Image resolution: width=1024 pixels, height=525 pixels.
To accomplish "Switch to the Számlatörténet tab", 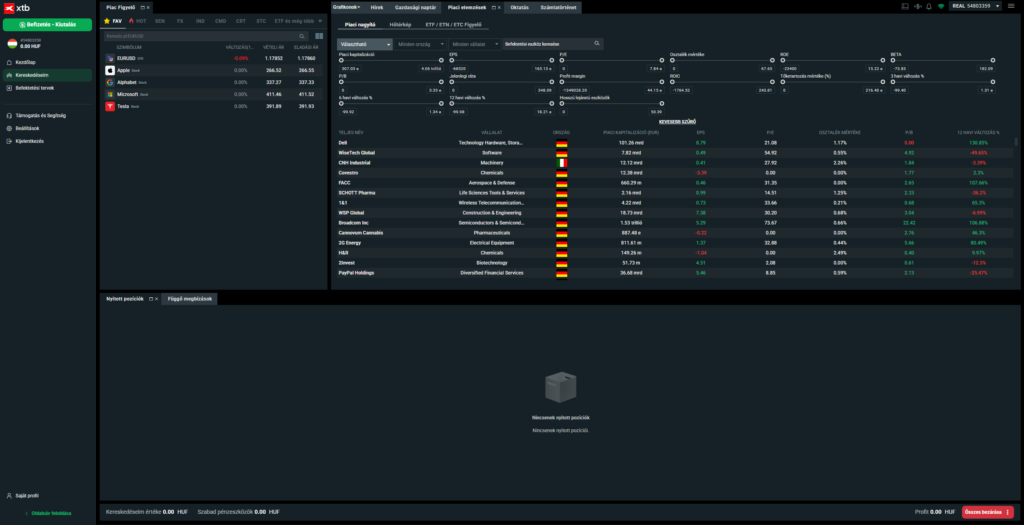I will pyautogui.click(x=558, y=8).
